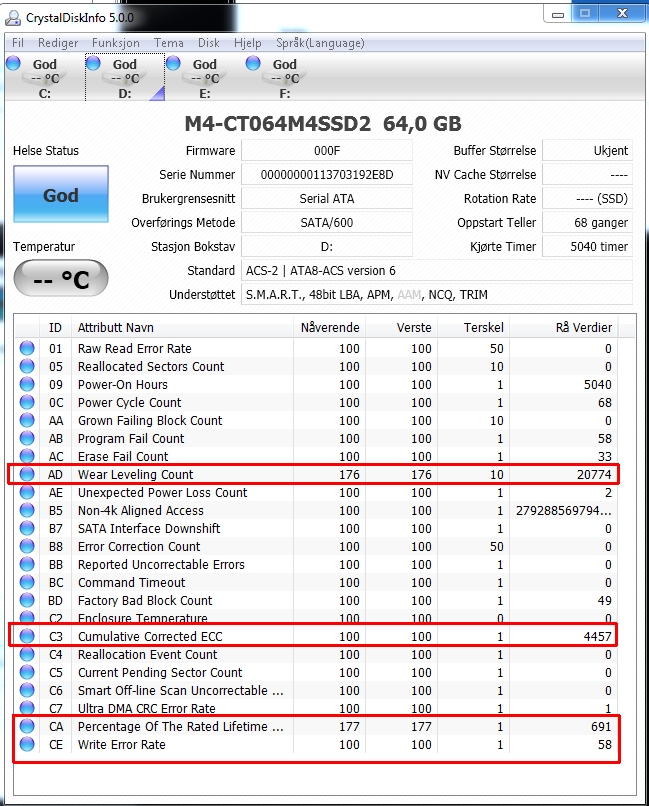This screenshot has width=649, height=806.
Task: Click status icon for Factory Bad Block Count
Action: (27, 600)
